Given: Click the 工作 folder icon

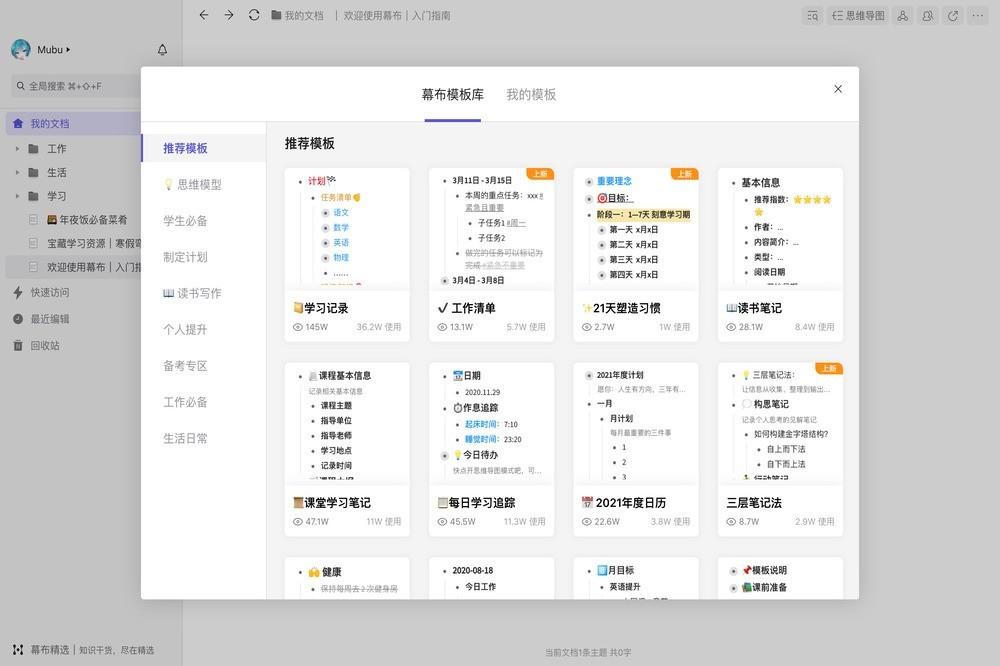Looking at the screenshot, I should pos(34,149).
